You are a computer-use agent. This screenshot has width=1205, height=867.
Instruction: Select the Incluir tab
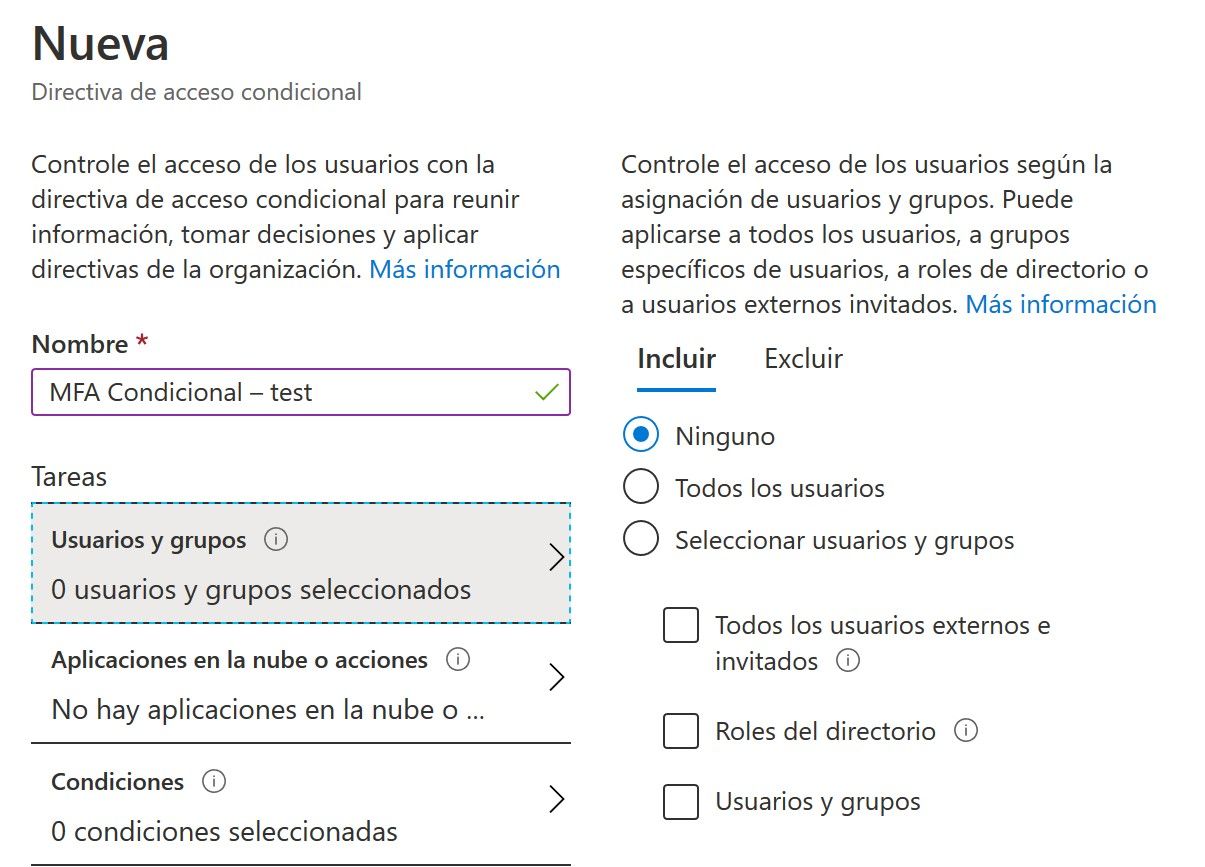675,358
